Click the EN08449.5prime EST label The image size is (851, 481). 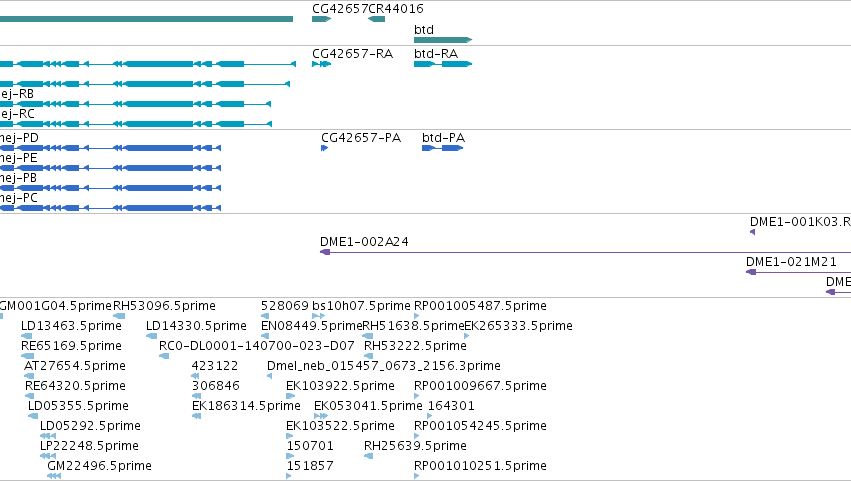click(x=312, y=326)
